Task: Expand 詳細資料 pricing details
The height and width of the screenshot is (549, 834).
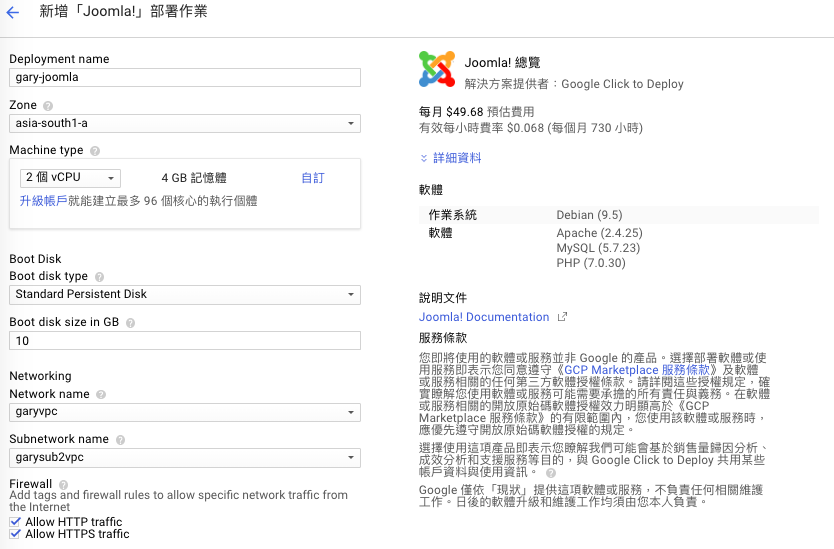Action: (451, 158)
